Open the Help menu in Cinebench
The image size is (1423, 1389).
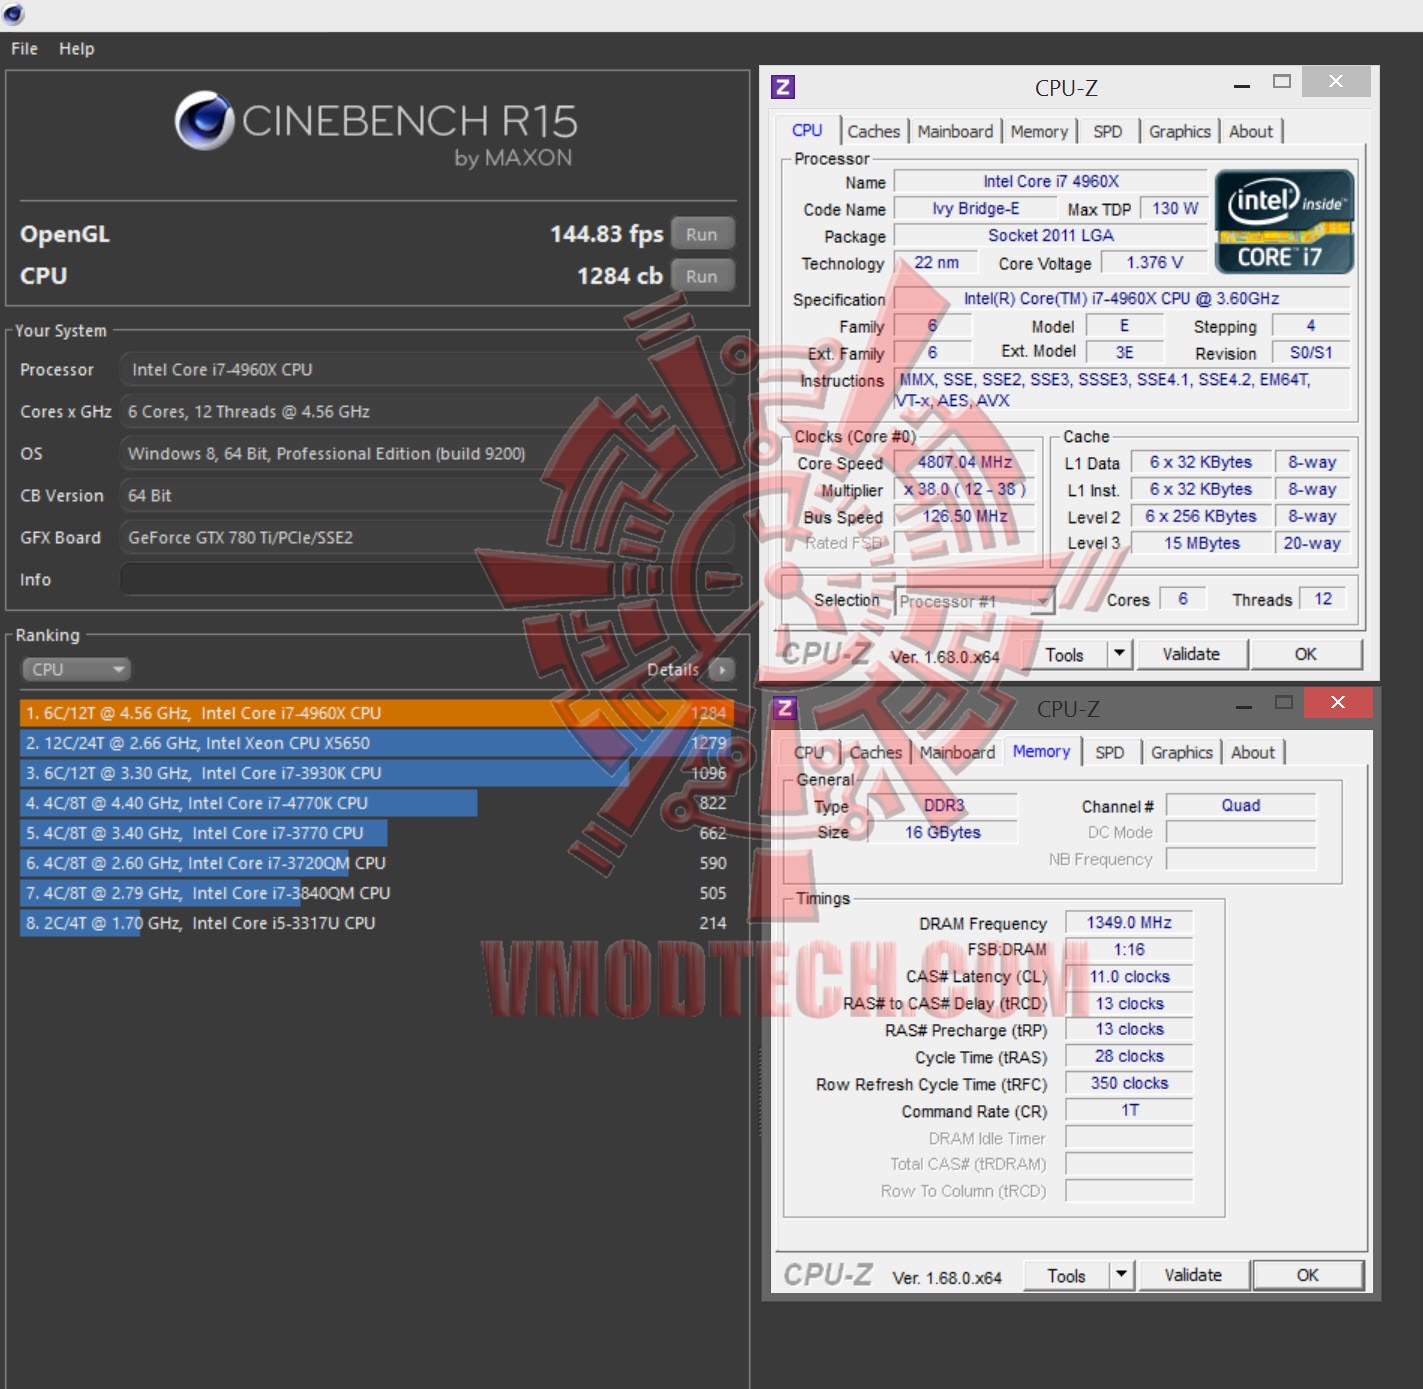pyautogui.click(x=77, y=48)
